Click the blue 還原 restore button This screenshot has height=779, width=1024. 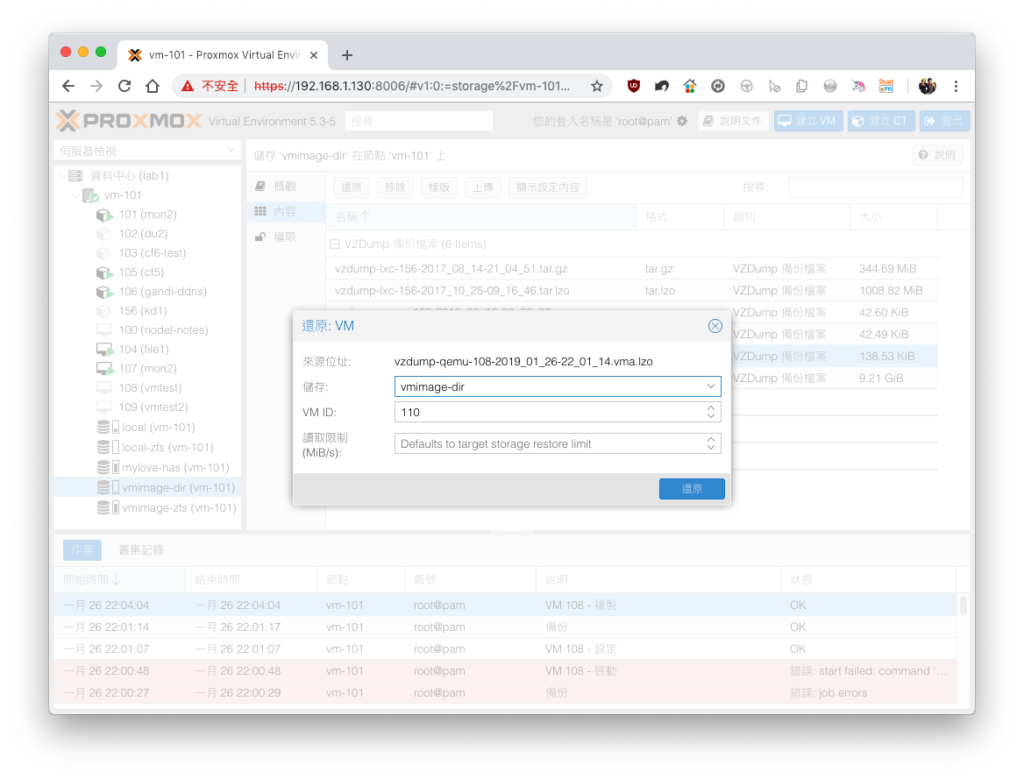coord(691,488)
